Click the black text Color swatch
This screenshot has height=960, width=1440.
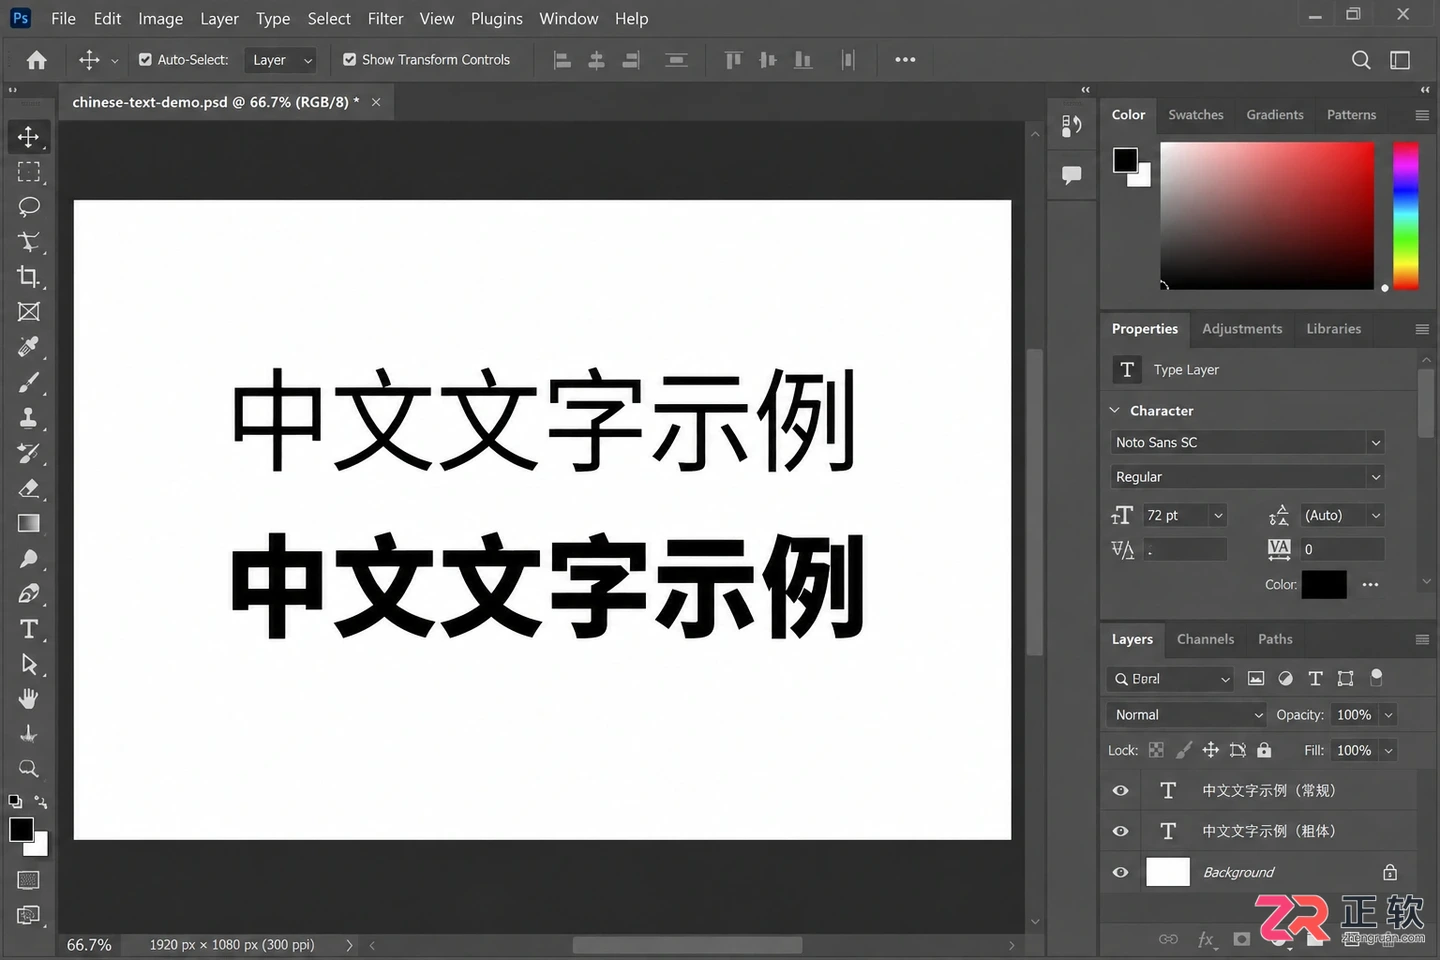tap(1324, 585)
